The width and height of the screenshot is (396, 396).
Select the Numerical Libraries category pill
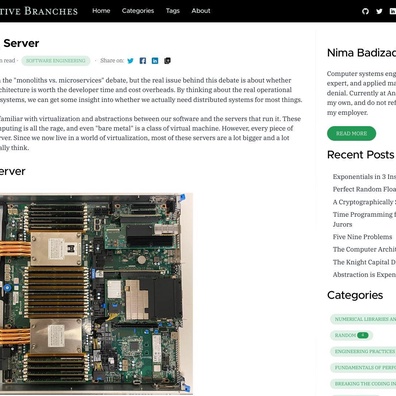(x=363, y=319)
